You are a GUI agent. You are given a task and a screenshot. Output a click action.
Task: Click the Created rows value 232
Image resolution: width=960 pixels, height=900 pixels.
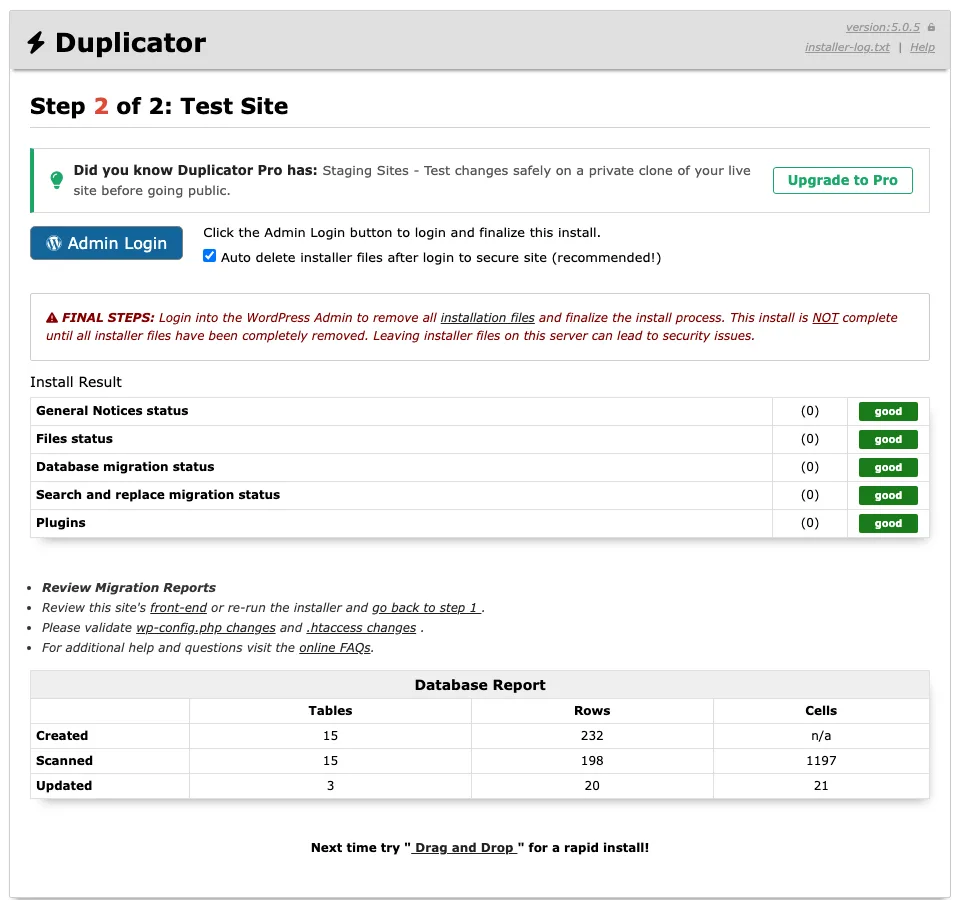click(592, 736)
